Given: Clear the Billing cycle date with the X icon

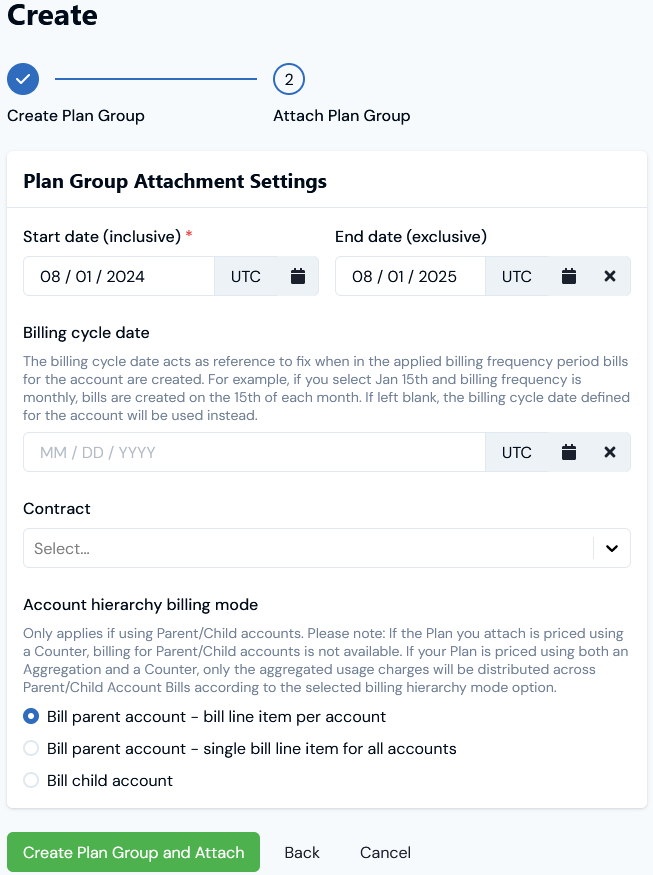Looking at the screenshot, I should tap(610, 452).
